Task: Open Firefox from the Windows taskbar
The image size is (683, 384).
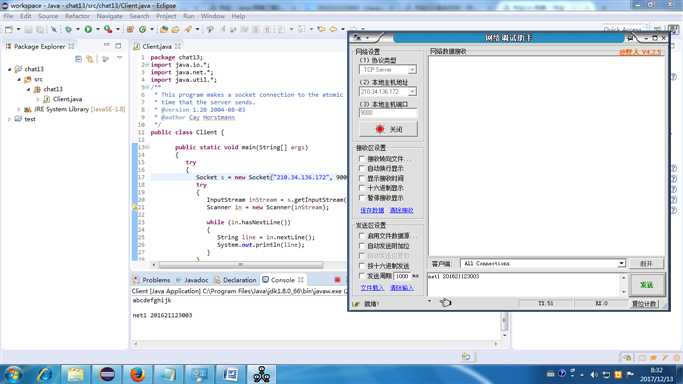Action: 137,374
